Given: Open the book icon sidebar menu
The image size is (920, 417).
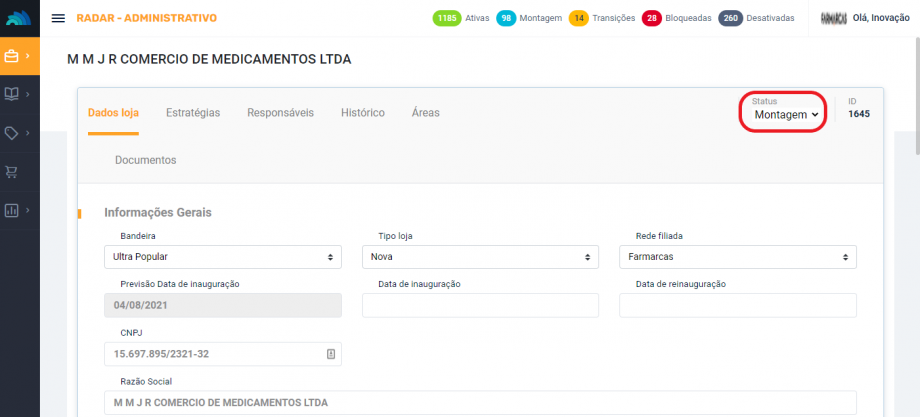Looking at the screenshot, I should click(x=14, y=94).
